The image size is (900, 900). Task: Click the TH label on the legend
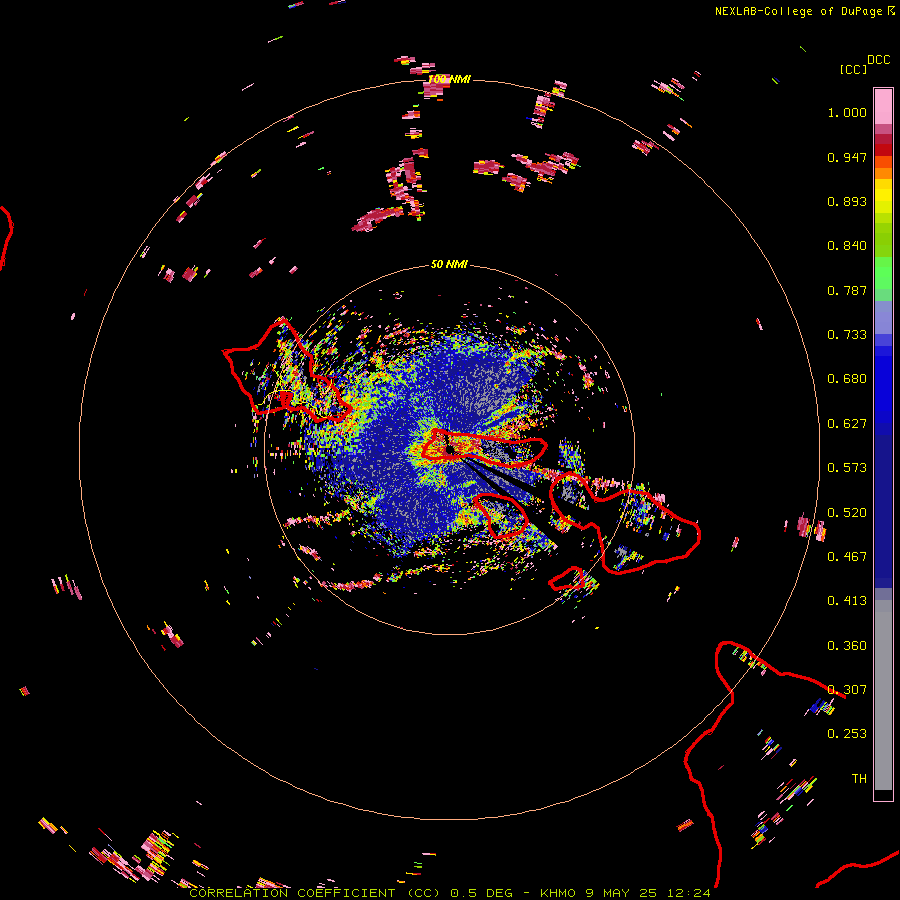click(x=859, y=779)
